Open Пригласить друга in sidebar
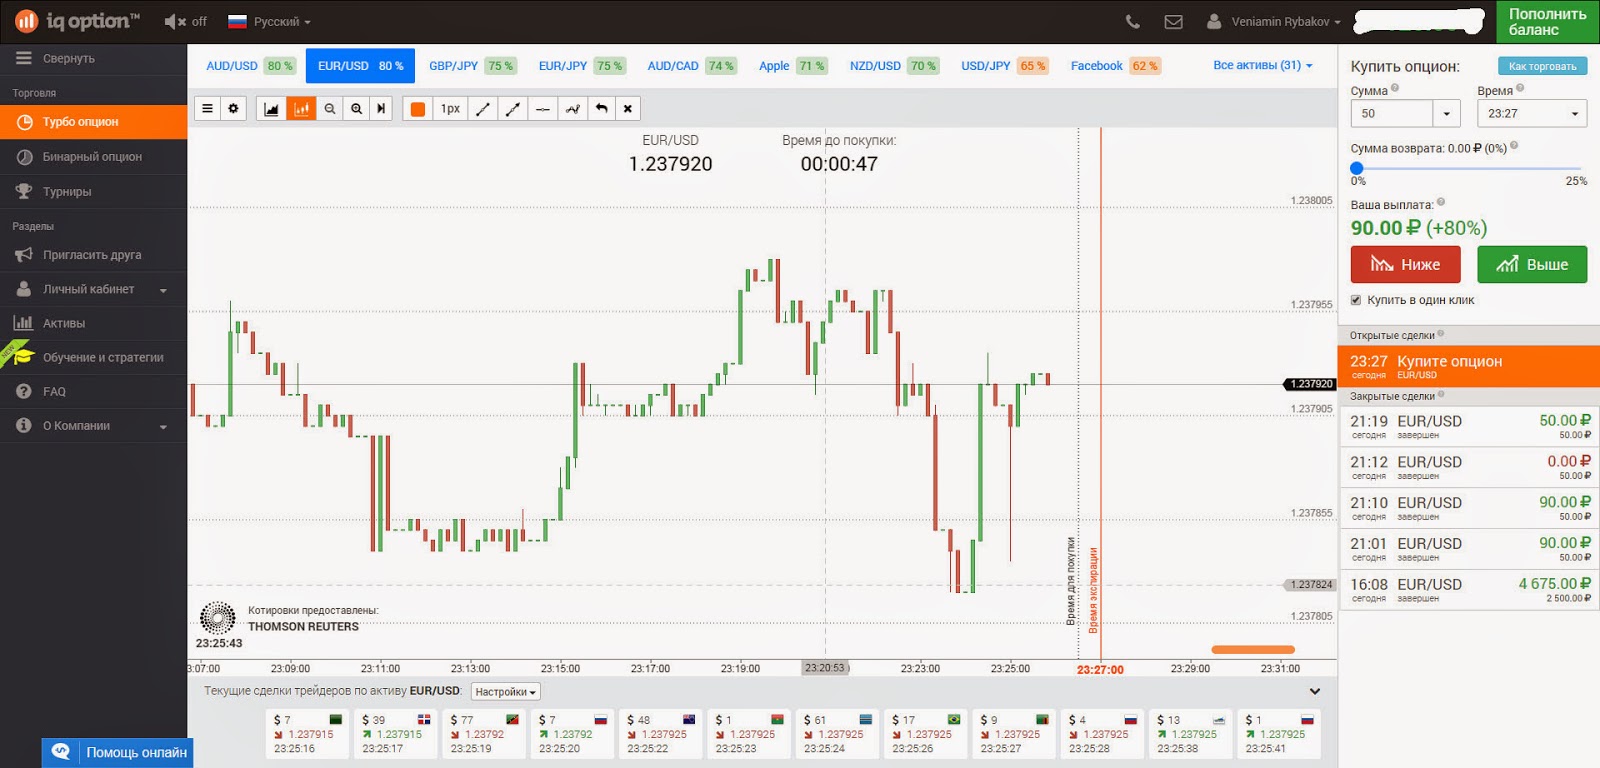The width and height of the screenshot is (1600, 768). (x=93, y=255)
